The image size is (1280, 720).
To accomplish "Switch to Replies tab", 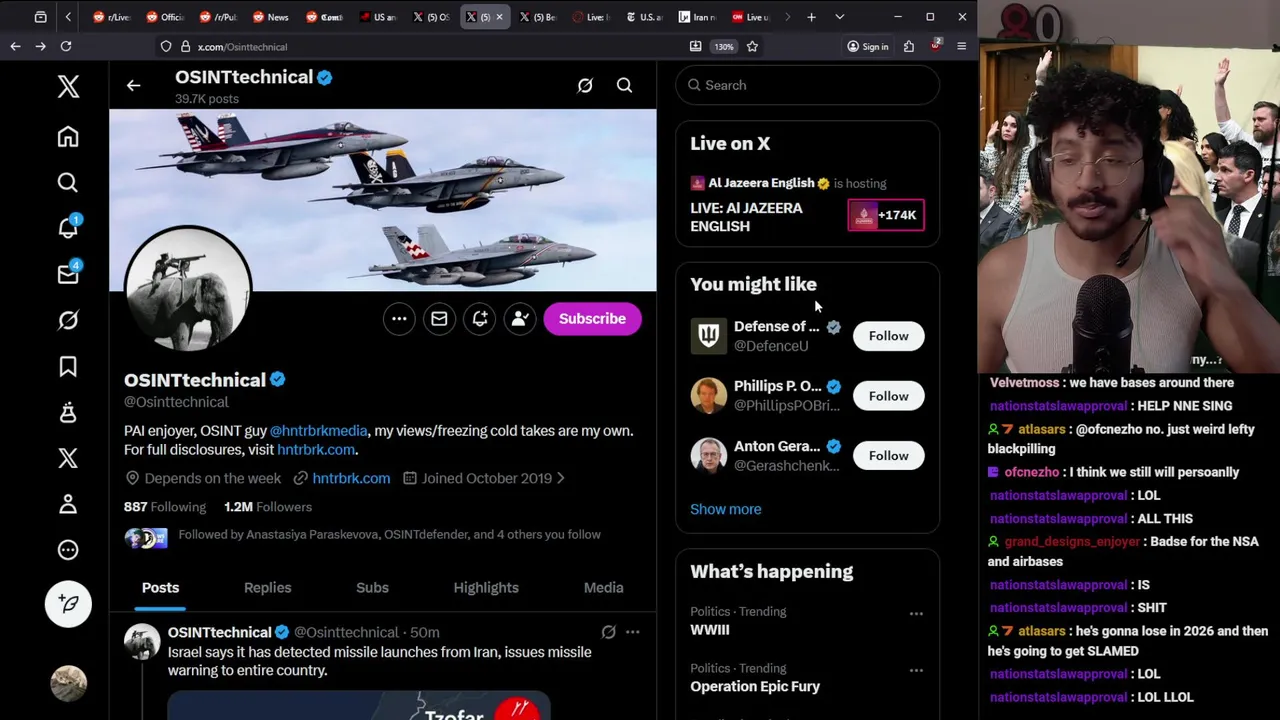I will (268, 588).
